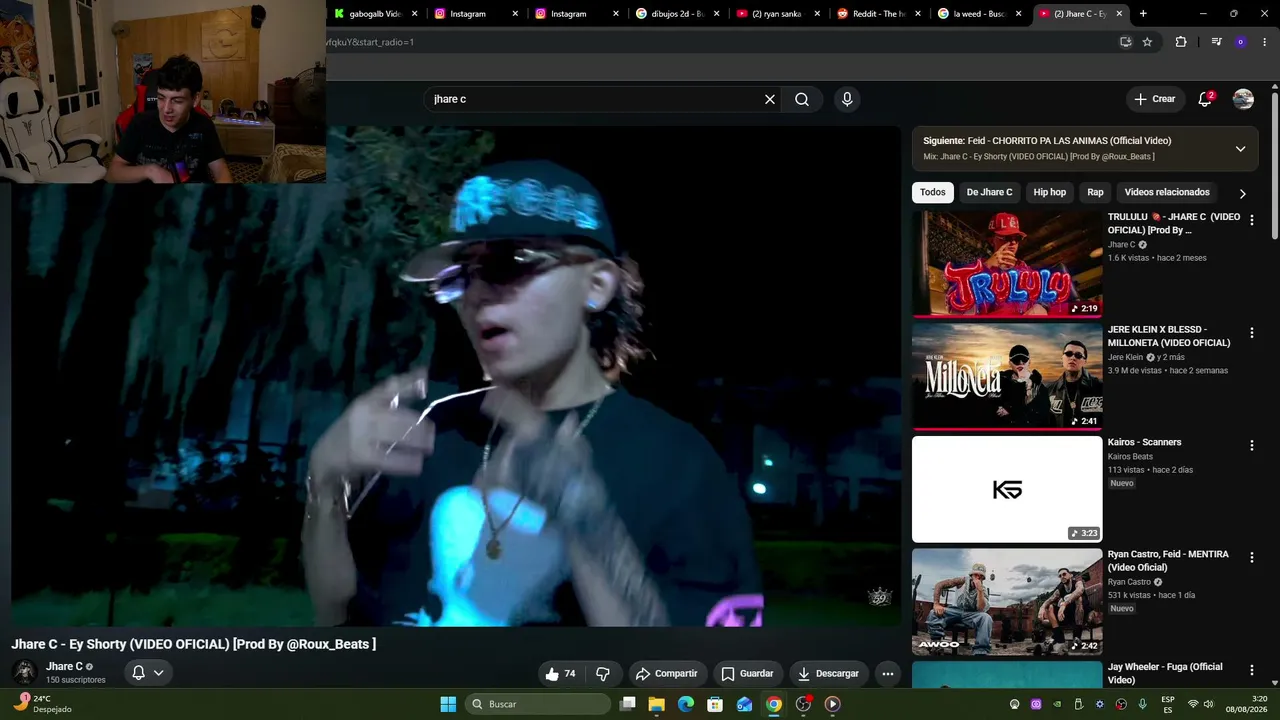The width and height of the screenshot is (1280, 720).
Task: Click the Compartir share button
Action: (x=666, y=674)
